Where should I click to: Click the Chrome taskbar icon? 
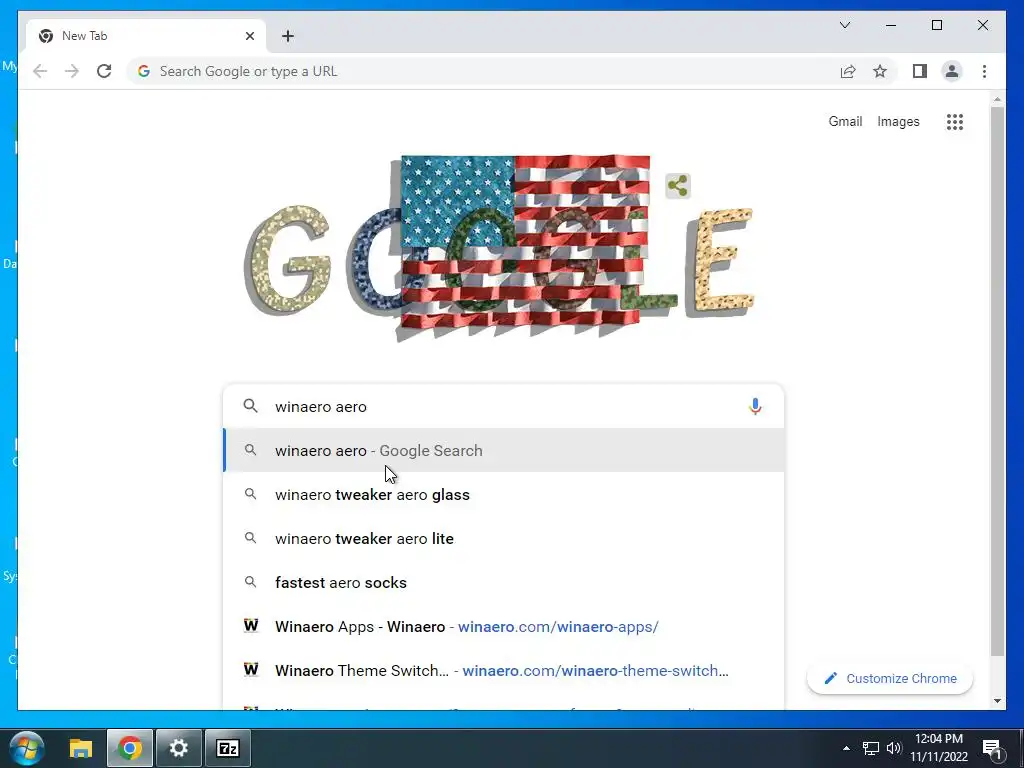pos(130,748)
